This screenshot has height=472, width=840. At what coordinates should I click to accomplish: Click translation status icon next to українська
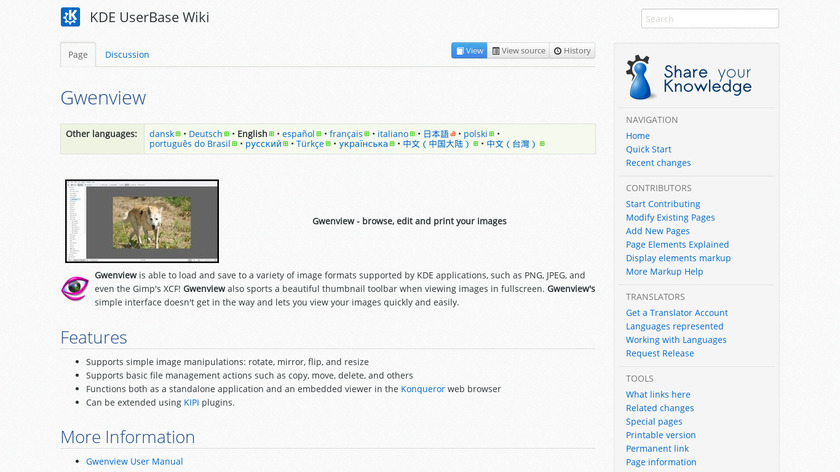coord(392,144)
